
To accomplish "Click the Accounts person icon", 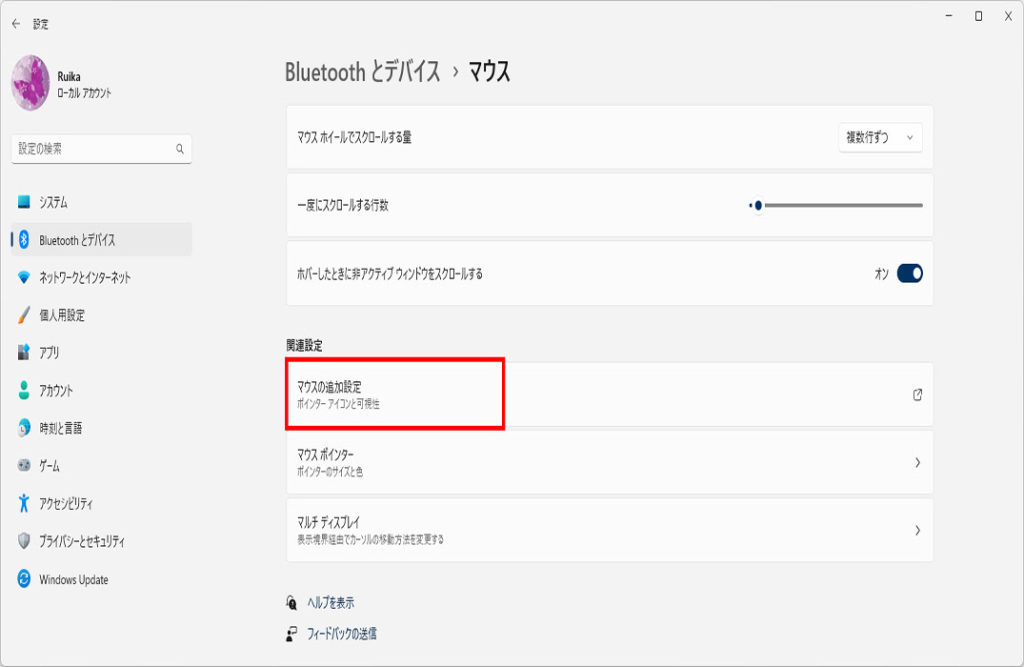I will 24,391.
